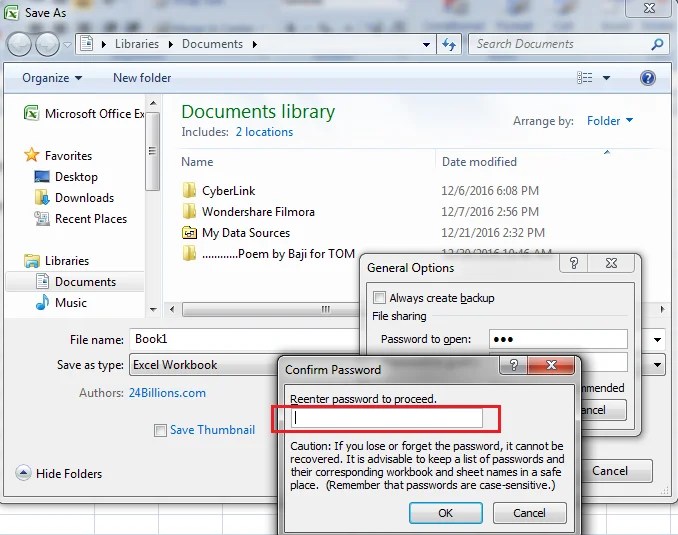Open the Organize menu
Image resolution: width=678 pixels, height=535 pixels.
tap(52, 78)
